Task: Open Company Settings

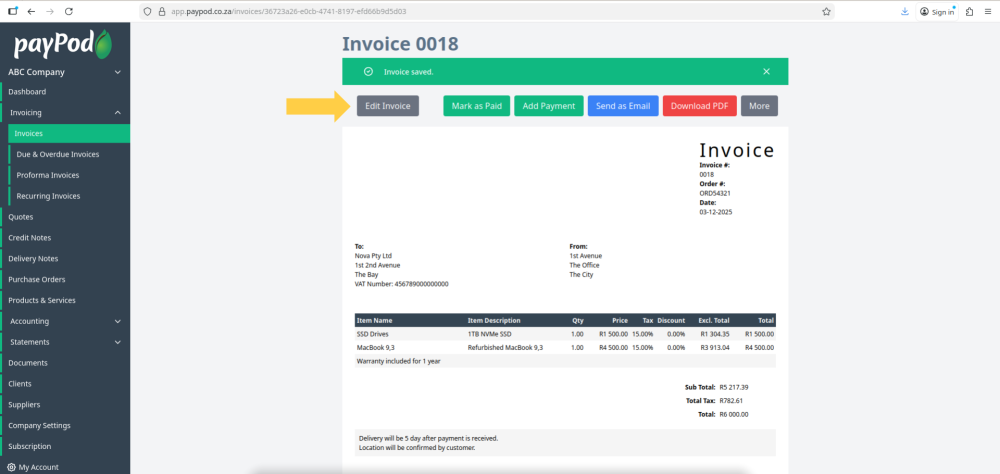Action: 40,426
